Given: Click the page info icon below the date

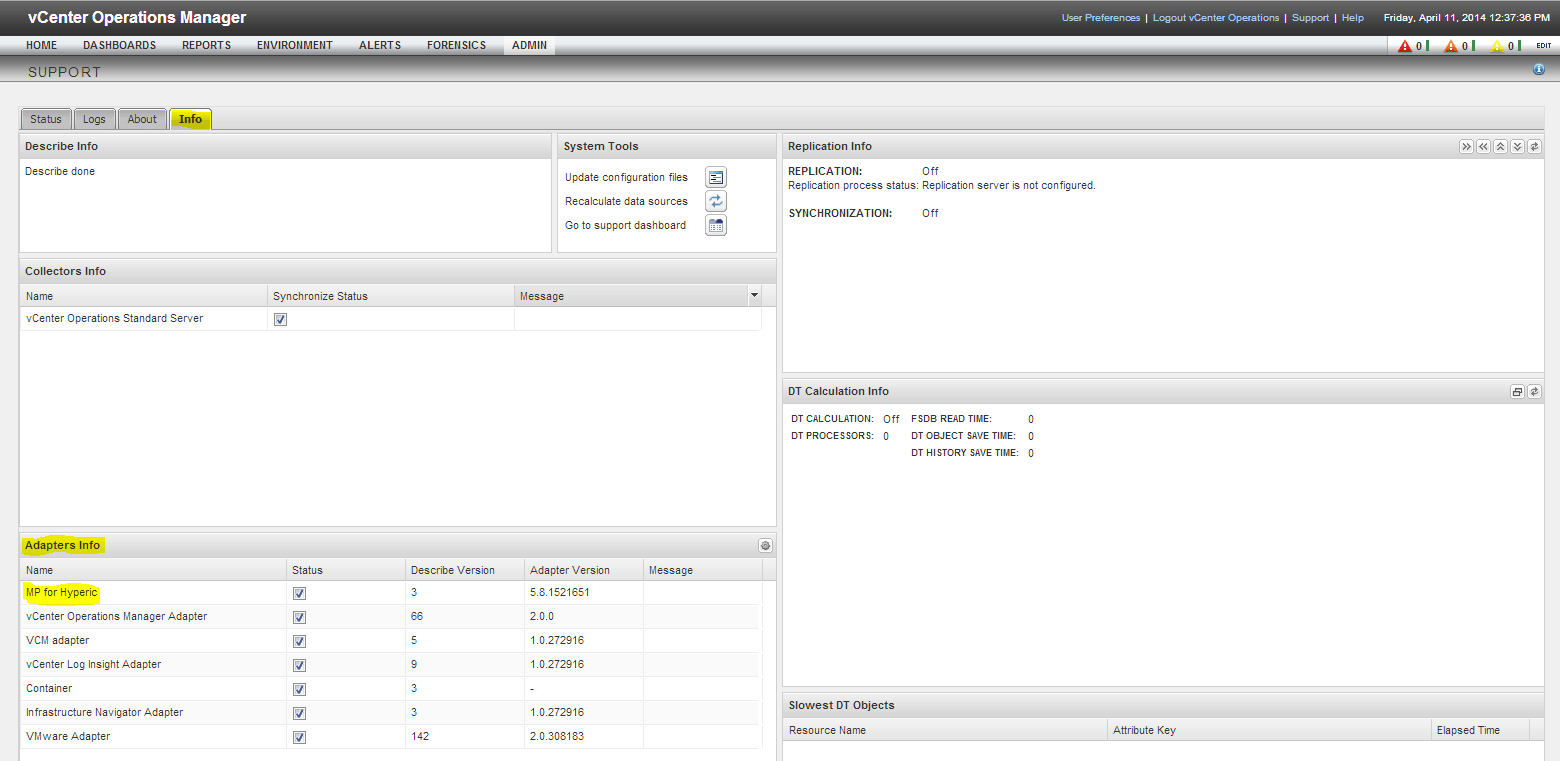Looking at the screenshot, I should coord(1538,69).
